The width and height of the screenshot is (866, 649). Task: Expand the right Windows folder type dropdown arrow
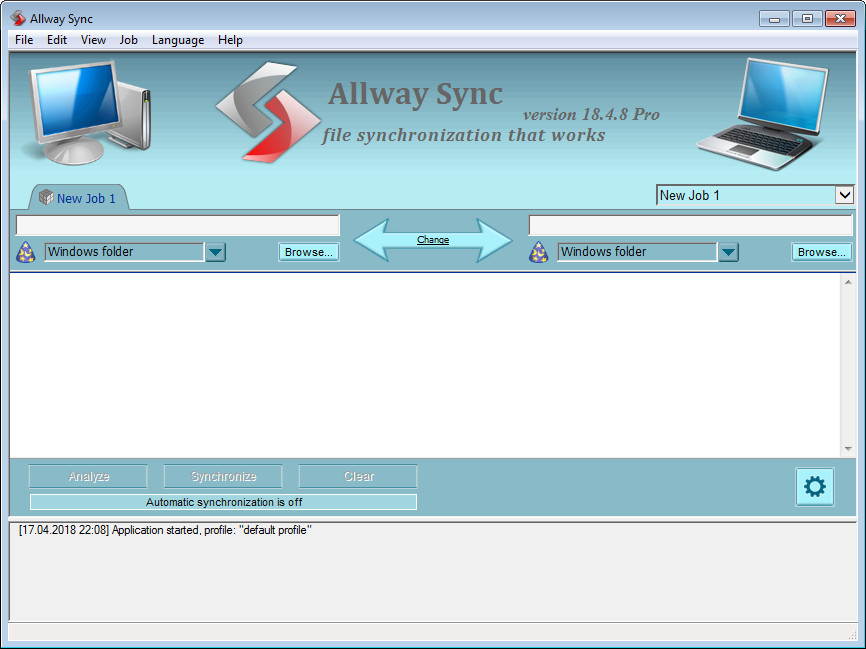tap(728, 252)
